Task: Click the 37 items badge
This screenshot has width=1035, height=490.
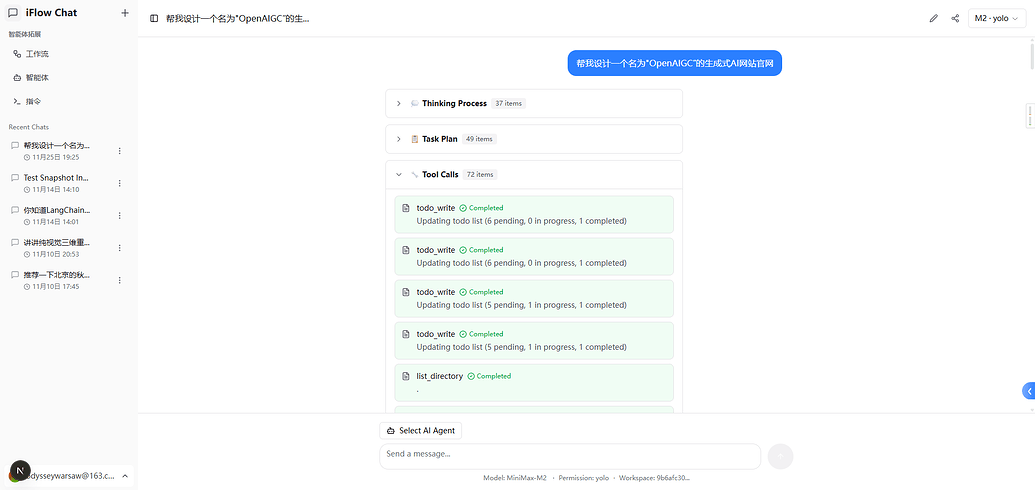Action: point(508,104)
